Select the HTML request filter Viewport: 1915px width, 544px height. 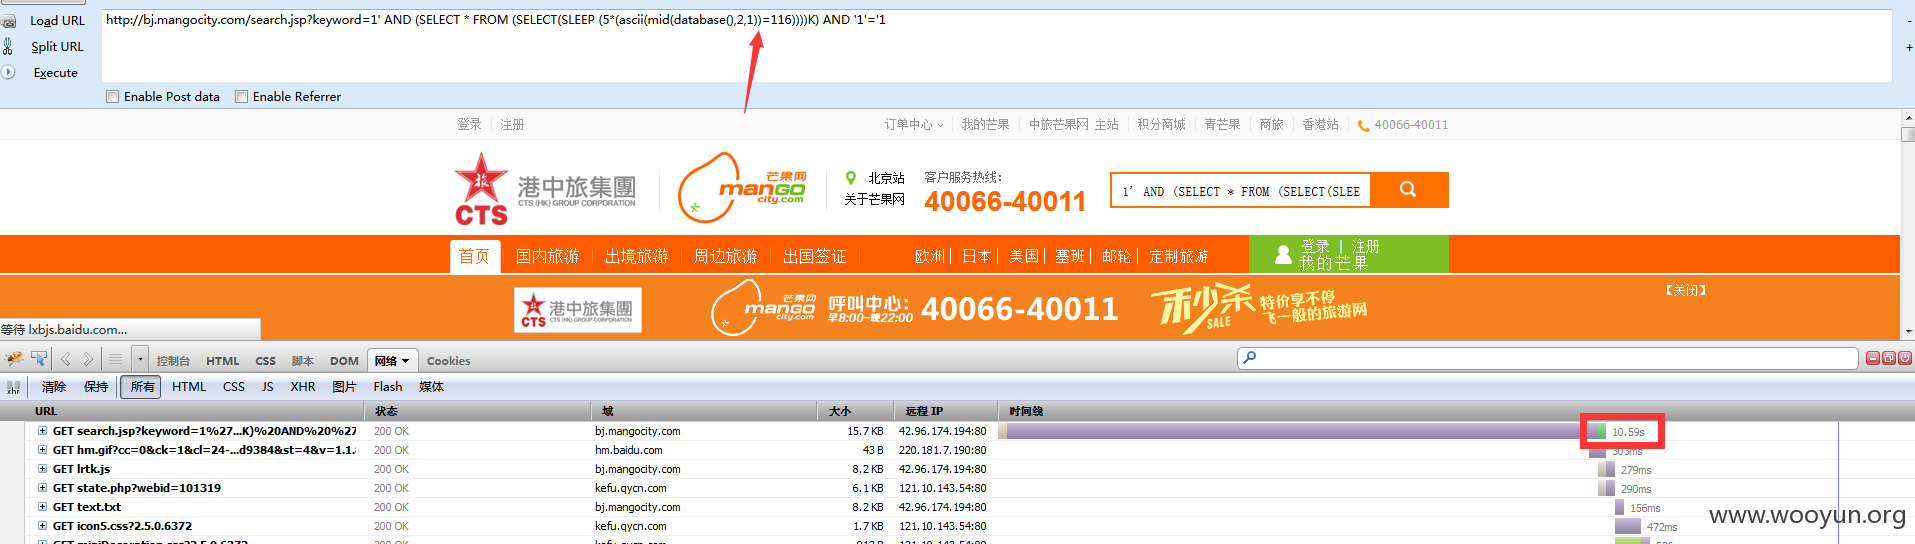click(x=189, y=387)
